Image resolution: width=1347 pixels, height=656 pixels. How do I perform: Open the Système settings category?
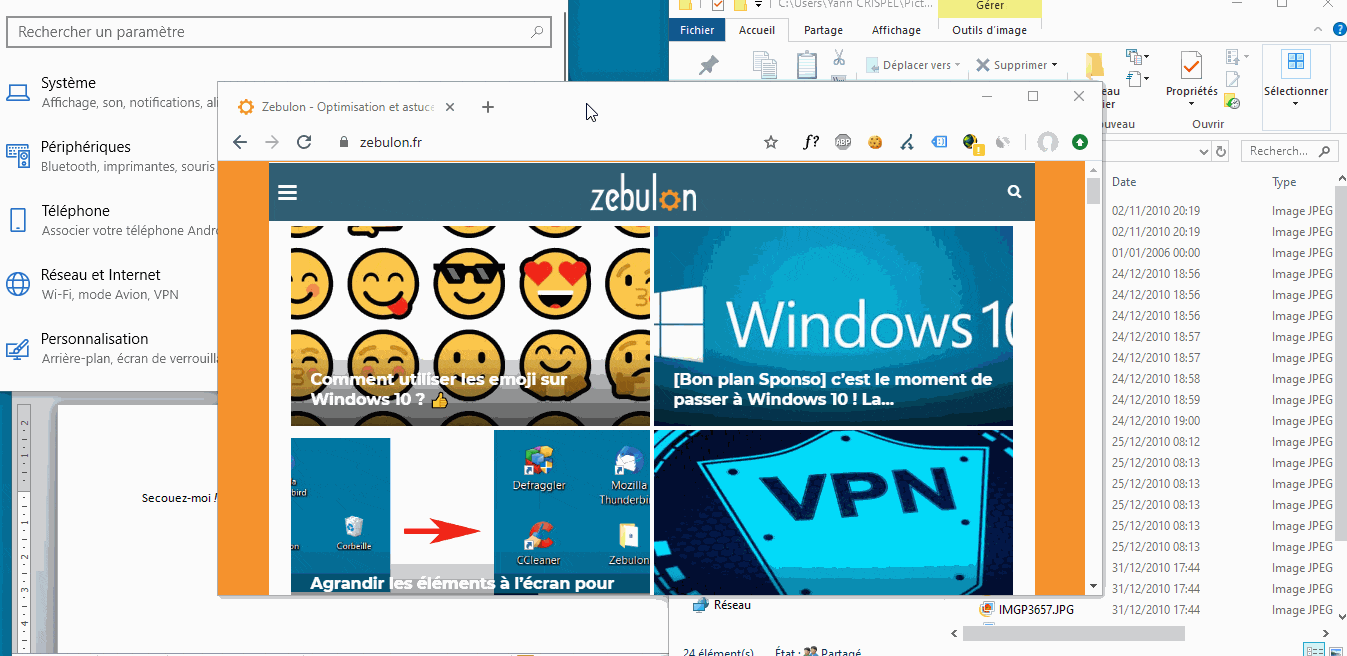tap(110, 92)
